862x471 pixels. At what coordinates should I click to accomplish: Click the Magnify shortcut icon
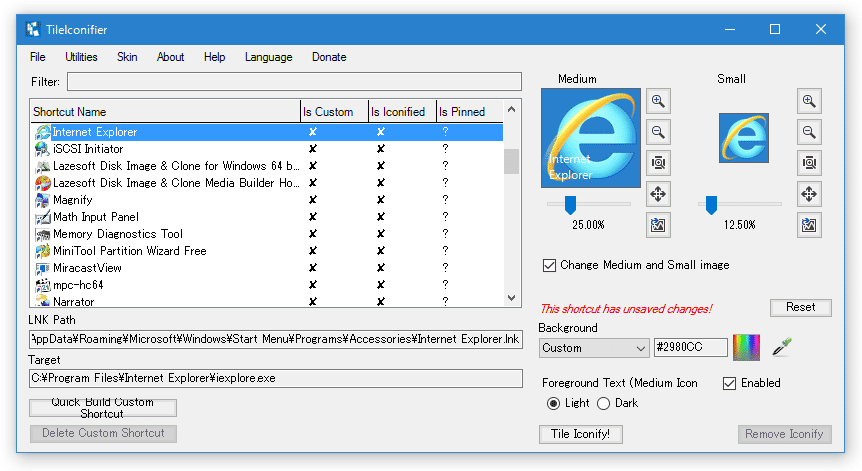[x=42, y=200]
